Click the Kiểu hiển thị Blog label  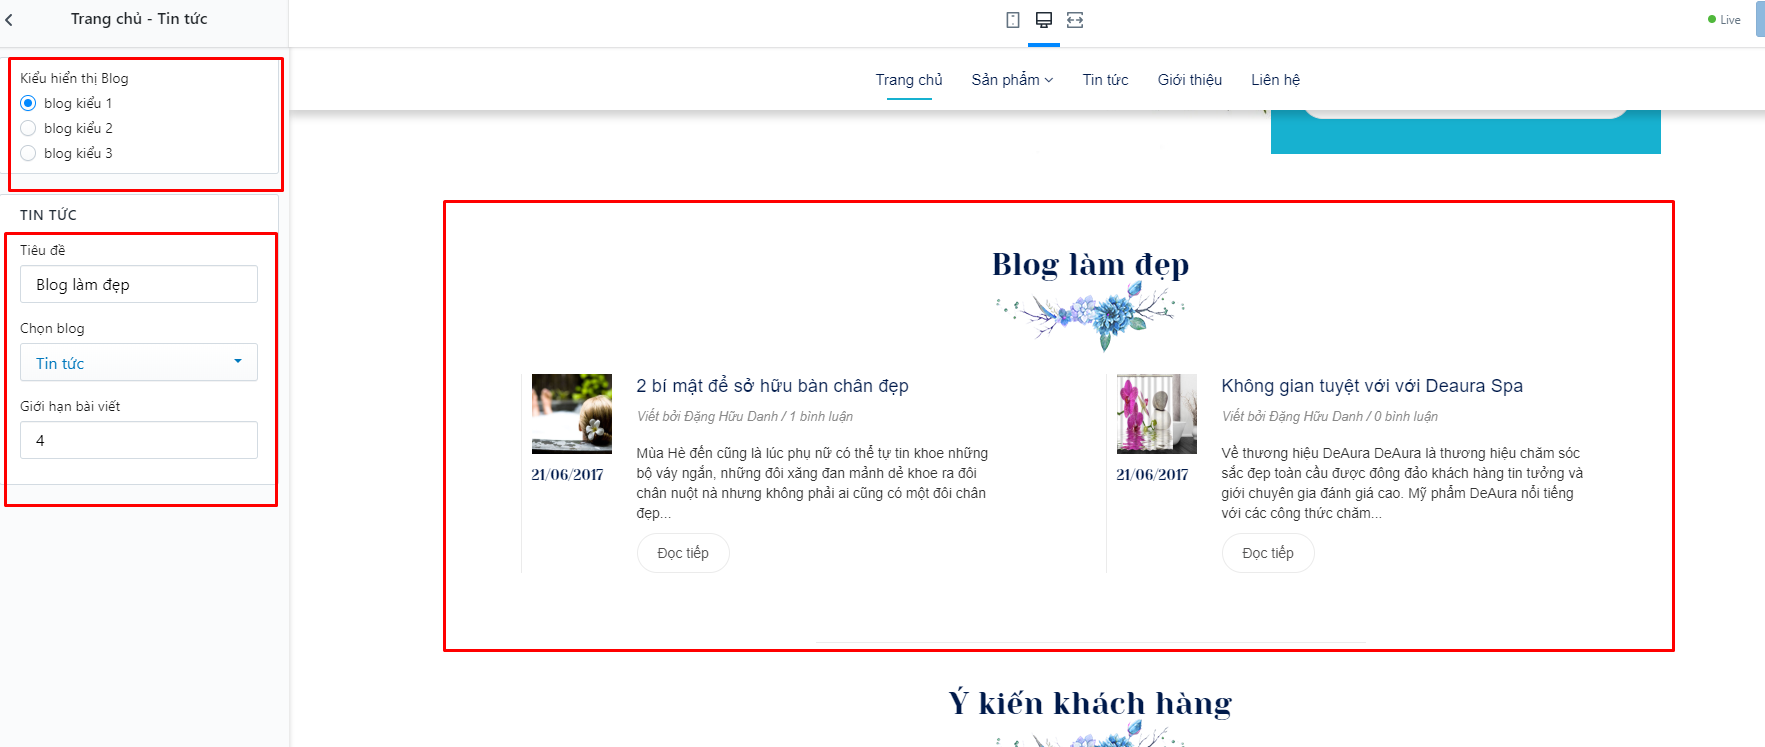click(x=74, y=78)
